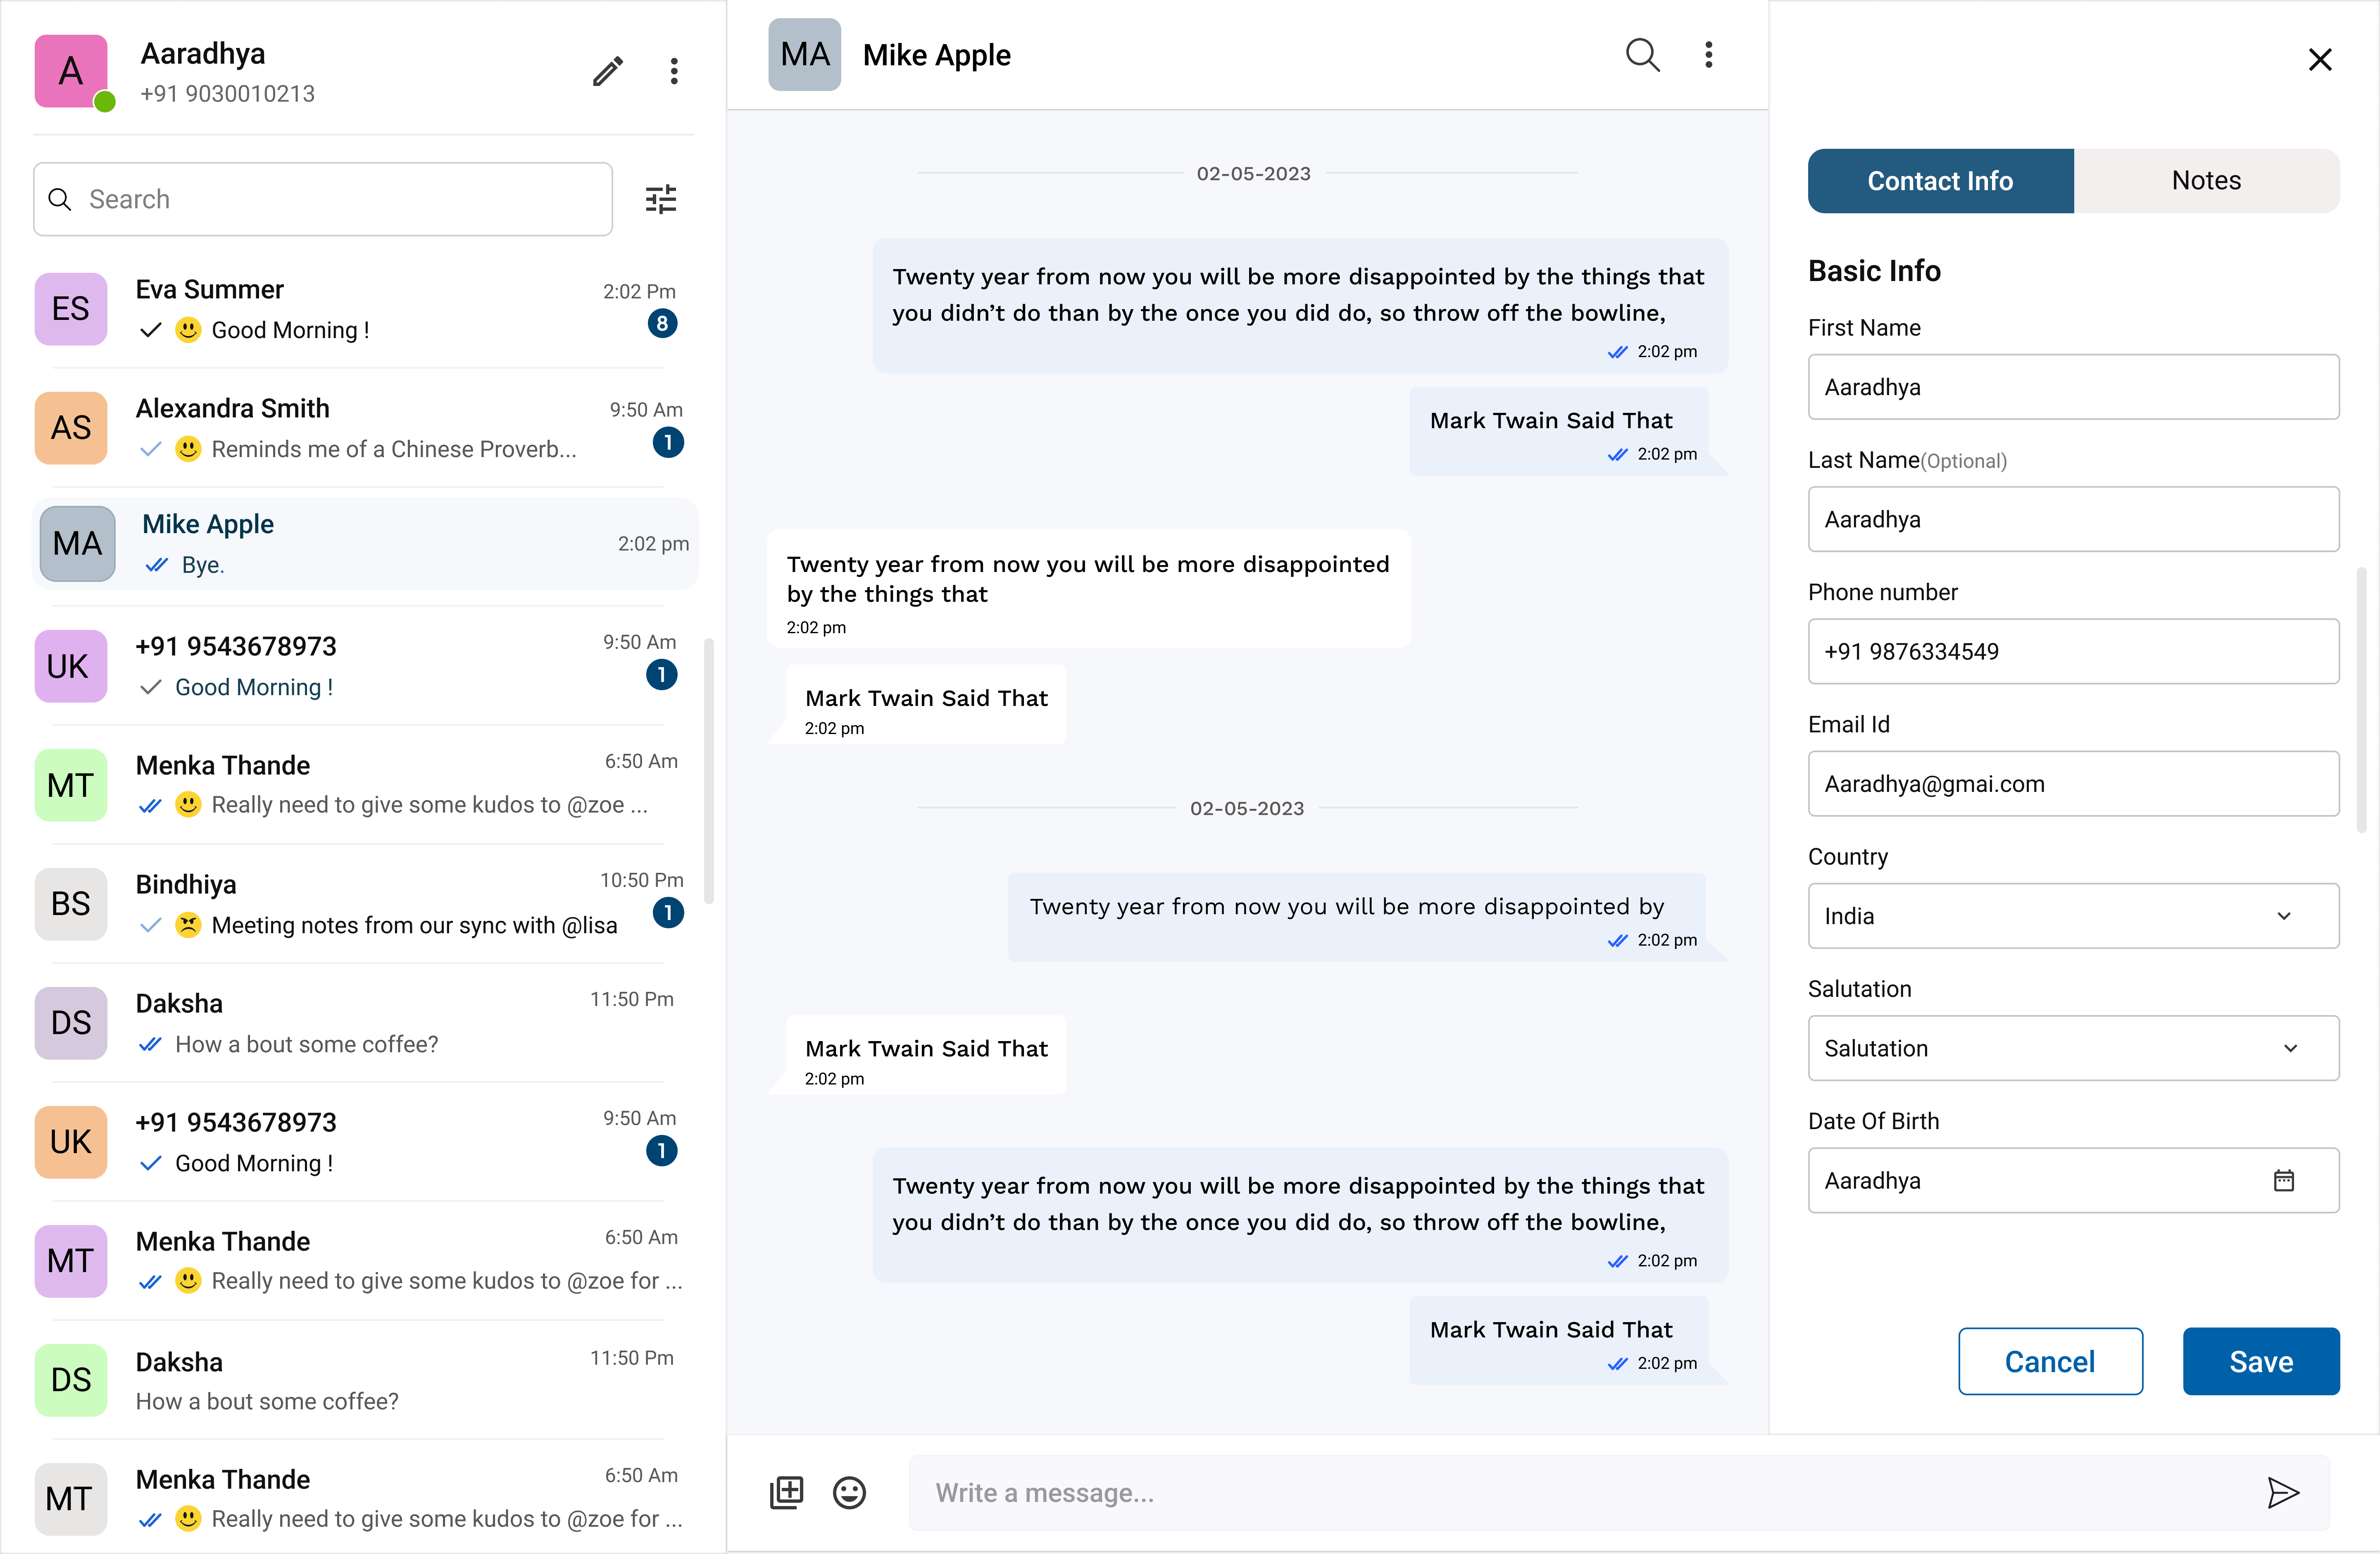
Task: Open the emoji picker
Action: click(849, 1492)
